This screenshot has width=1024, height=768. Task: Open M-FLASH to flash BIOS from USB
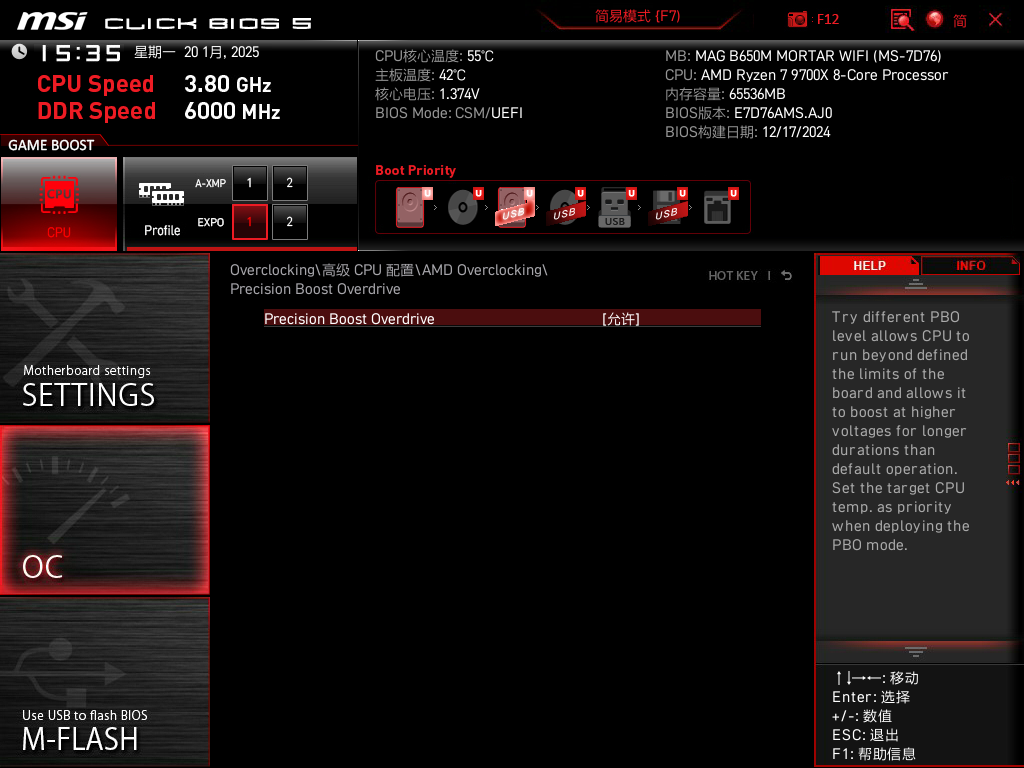[x=104, y=681]
